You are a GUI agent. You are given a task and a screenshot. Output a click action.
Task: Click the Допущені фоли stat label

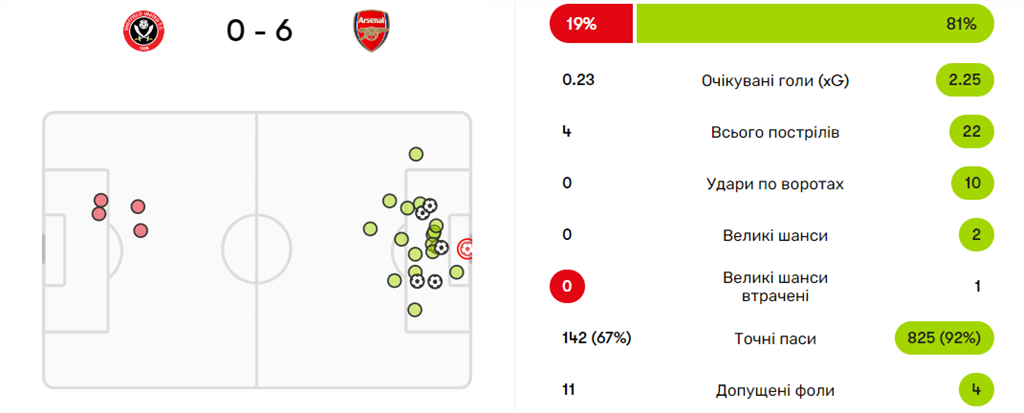click(x=775, y=390)
